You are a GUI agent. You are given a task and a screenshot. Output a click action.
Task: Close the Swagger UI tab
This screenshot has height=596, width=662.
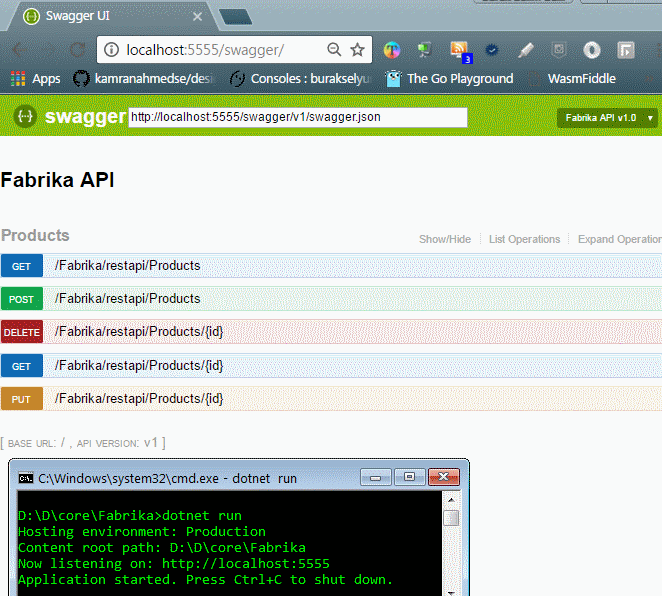coord(197,17)
